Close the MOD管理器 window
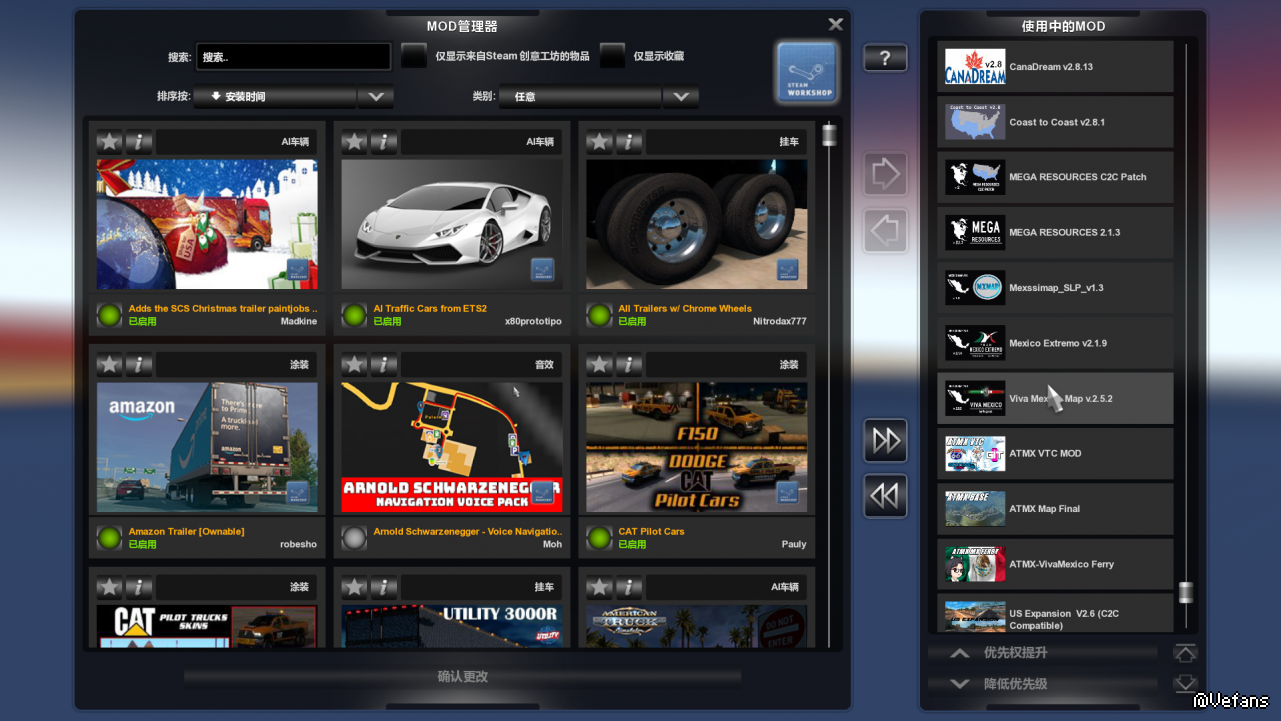This screenshot has width=1281, height=721. tap(836, 25)
